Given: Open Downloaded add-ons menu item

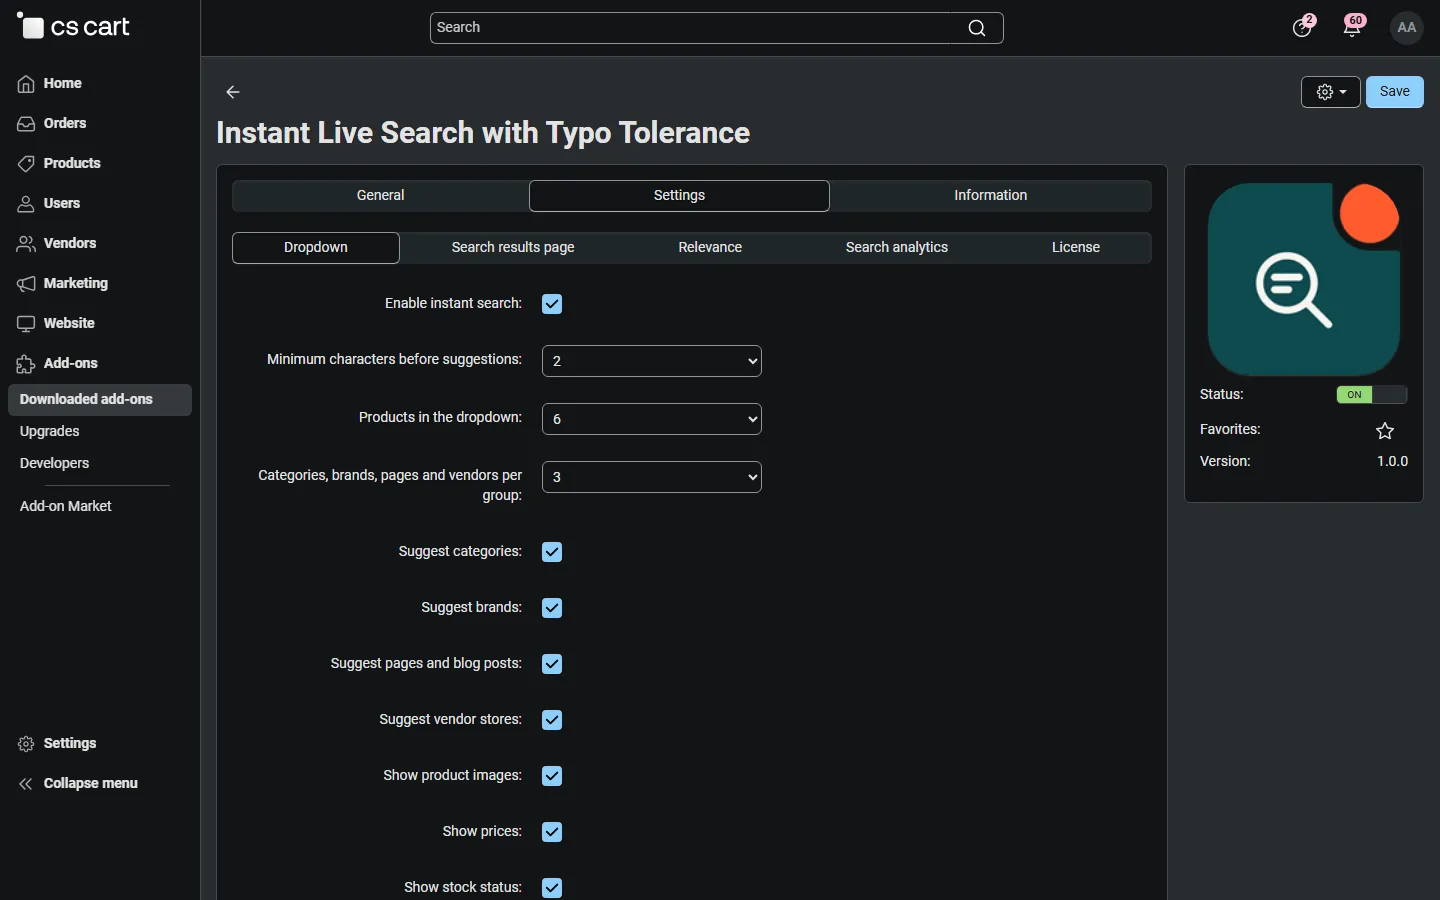Looking at the screenshot, I should pos(100,400).
